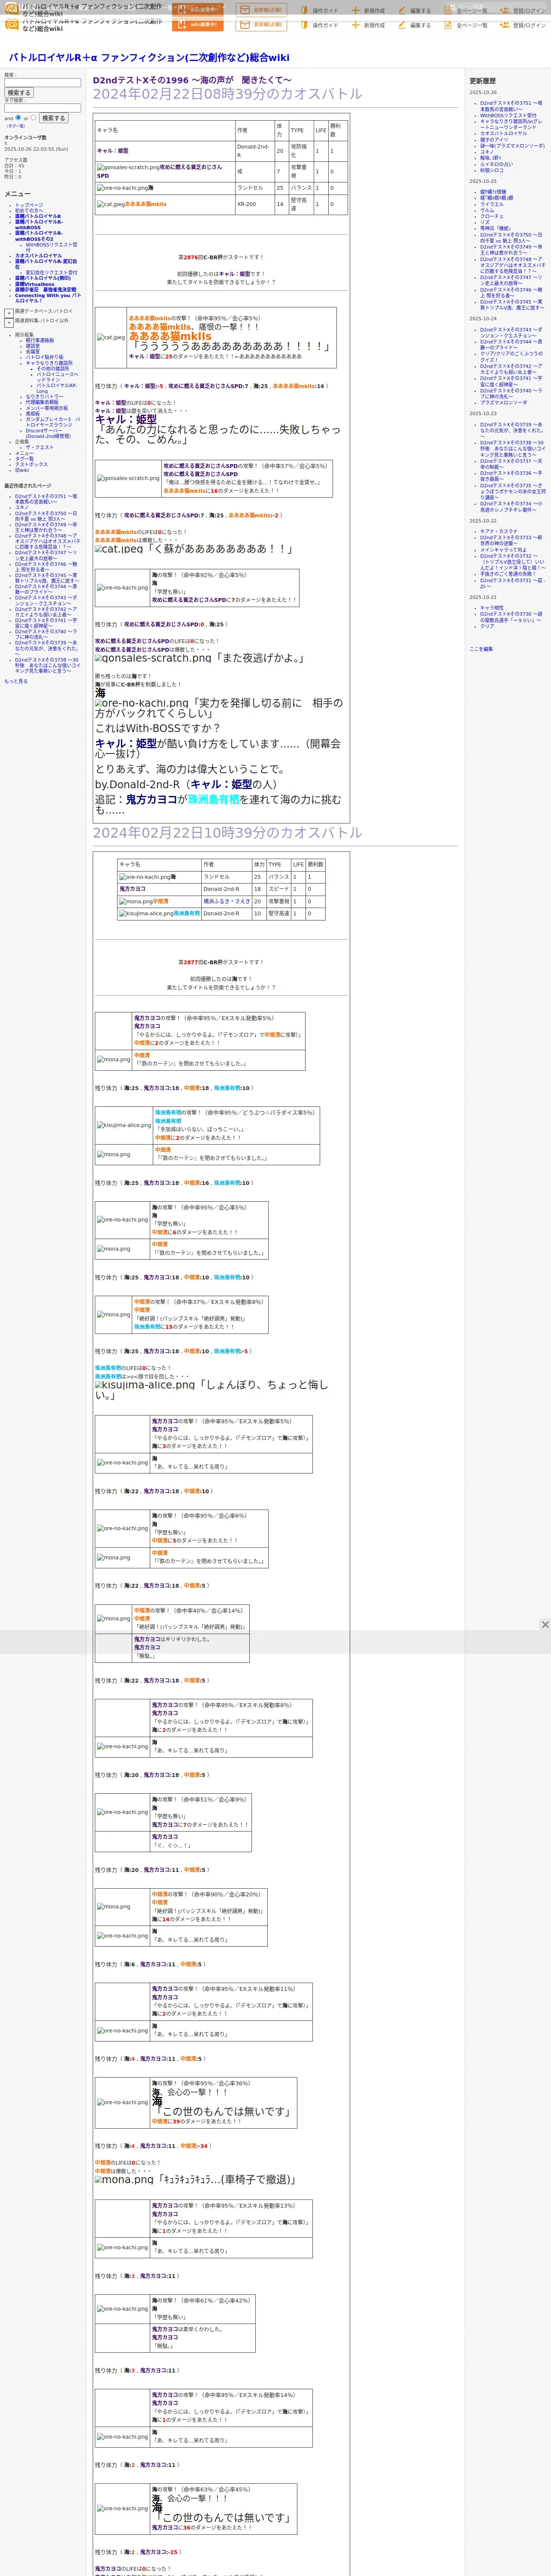
Task: Close the banner overlay with the X button
Action: pyautogui.click(x=545, y=1625)
